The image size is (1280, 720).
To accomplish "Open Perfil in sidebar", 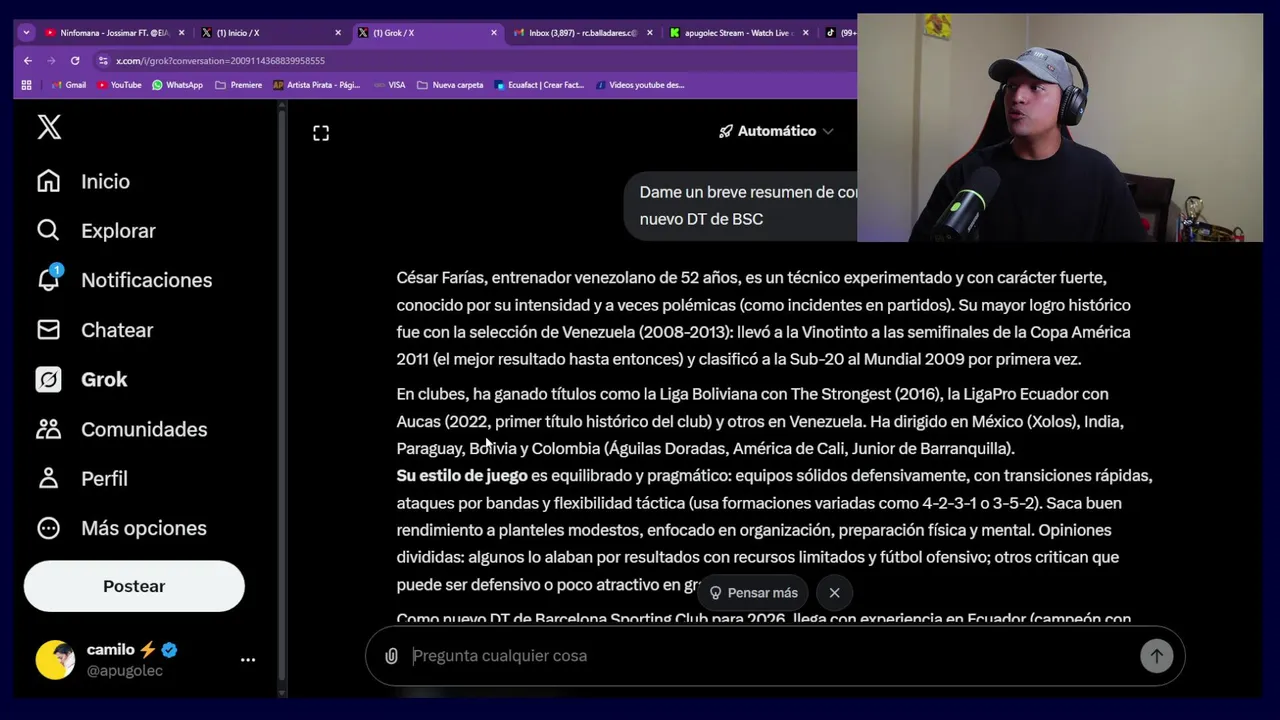I will click(x=82, y=478).
